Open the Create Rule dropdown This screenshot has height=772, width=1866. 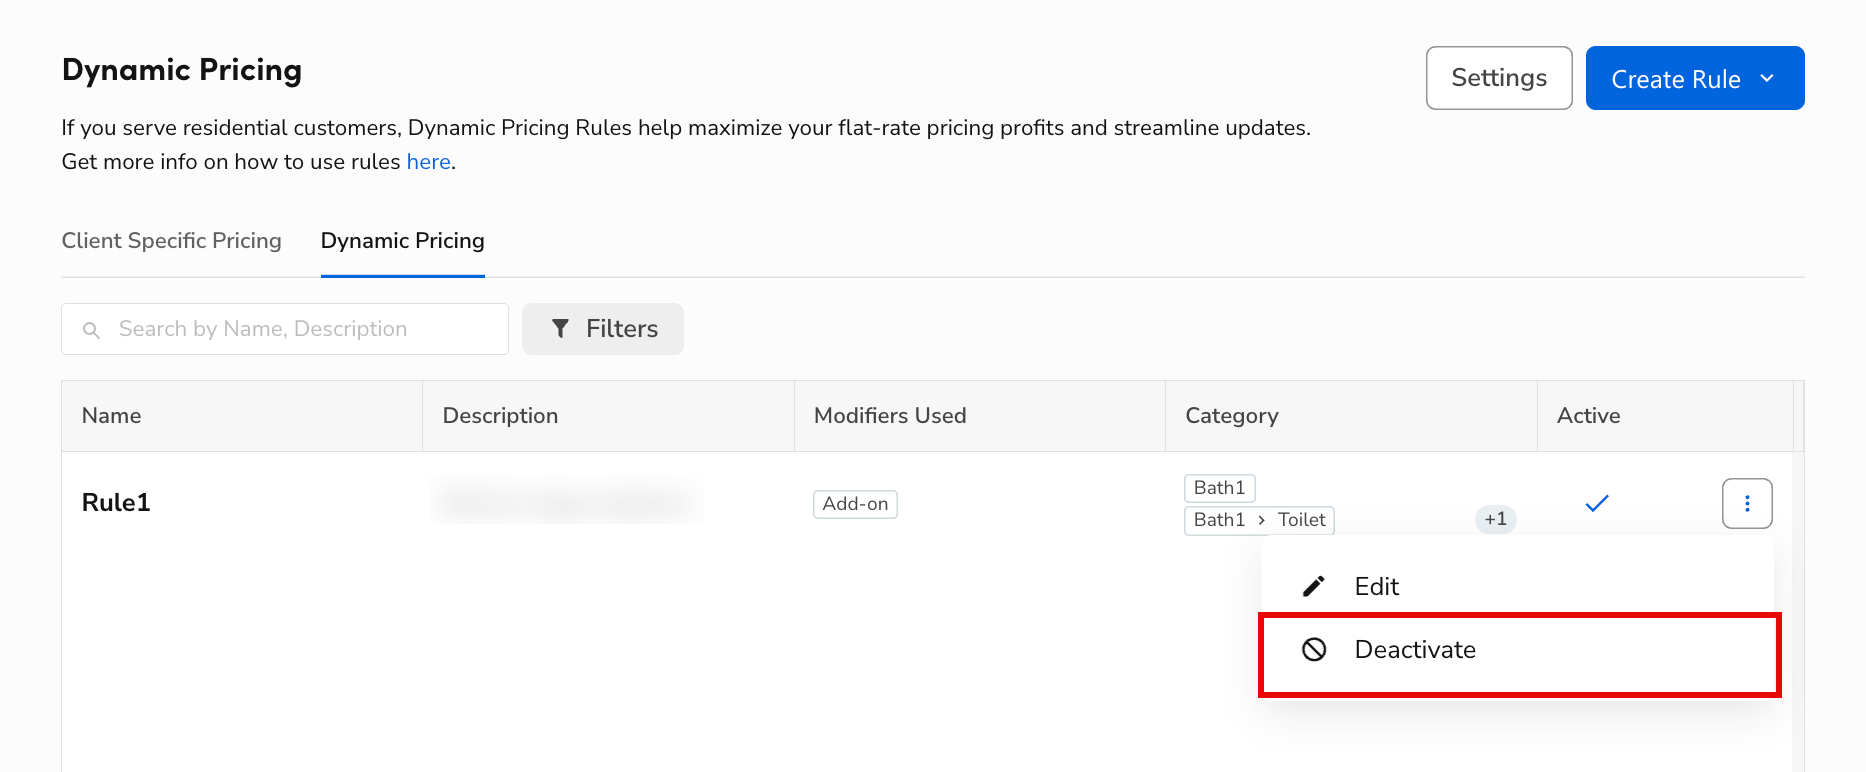(1694, 78)
